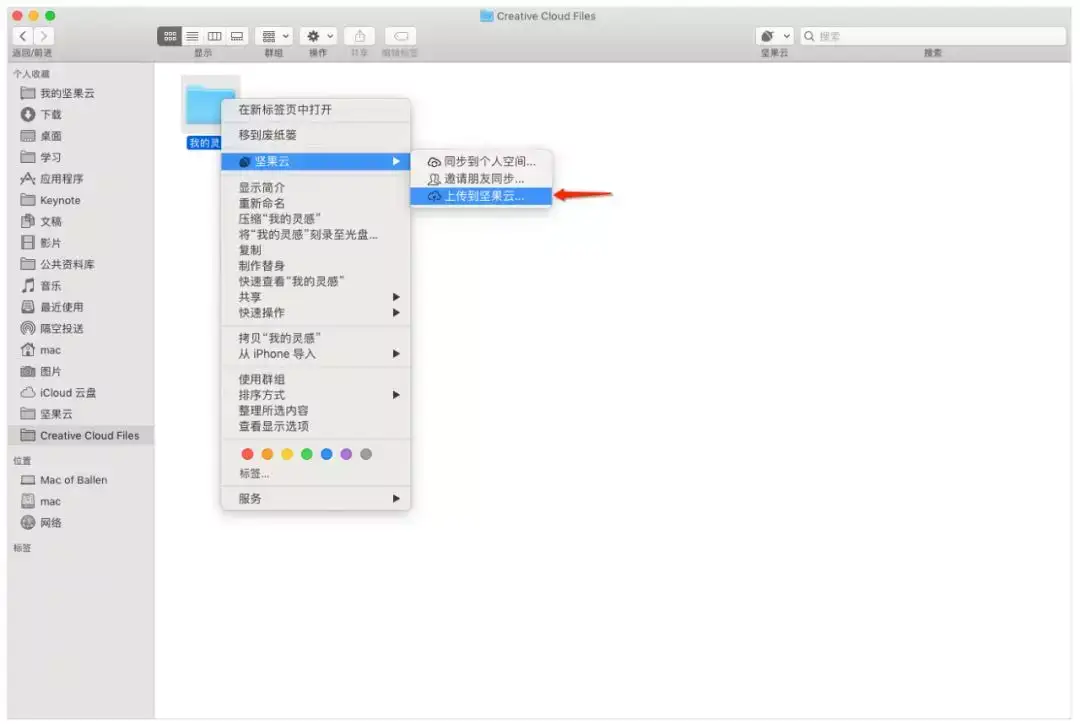
Task: Open 音乐 music in the sidebar
Action: 81,285
